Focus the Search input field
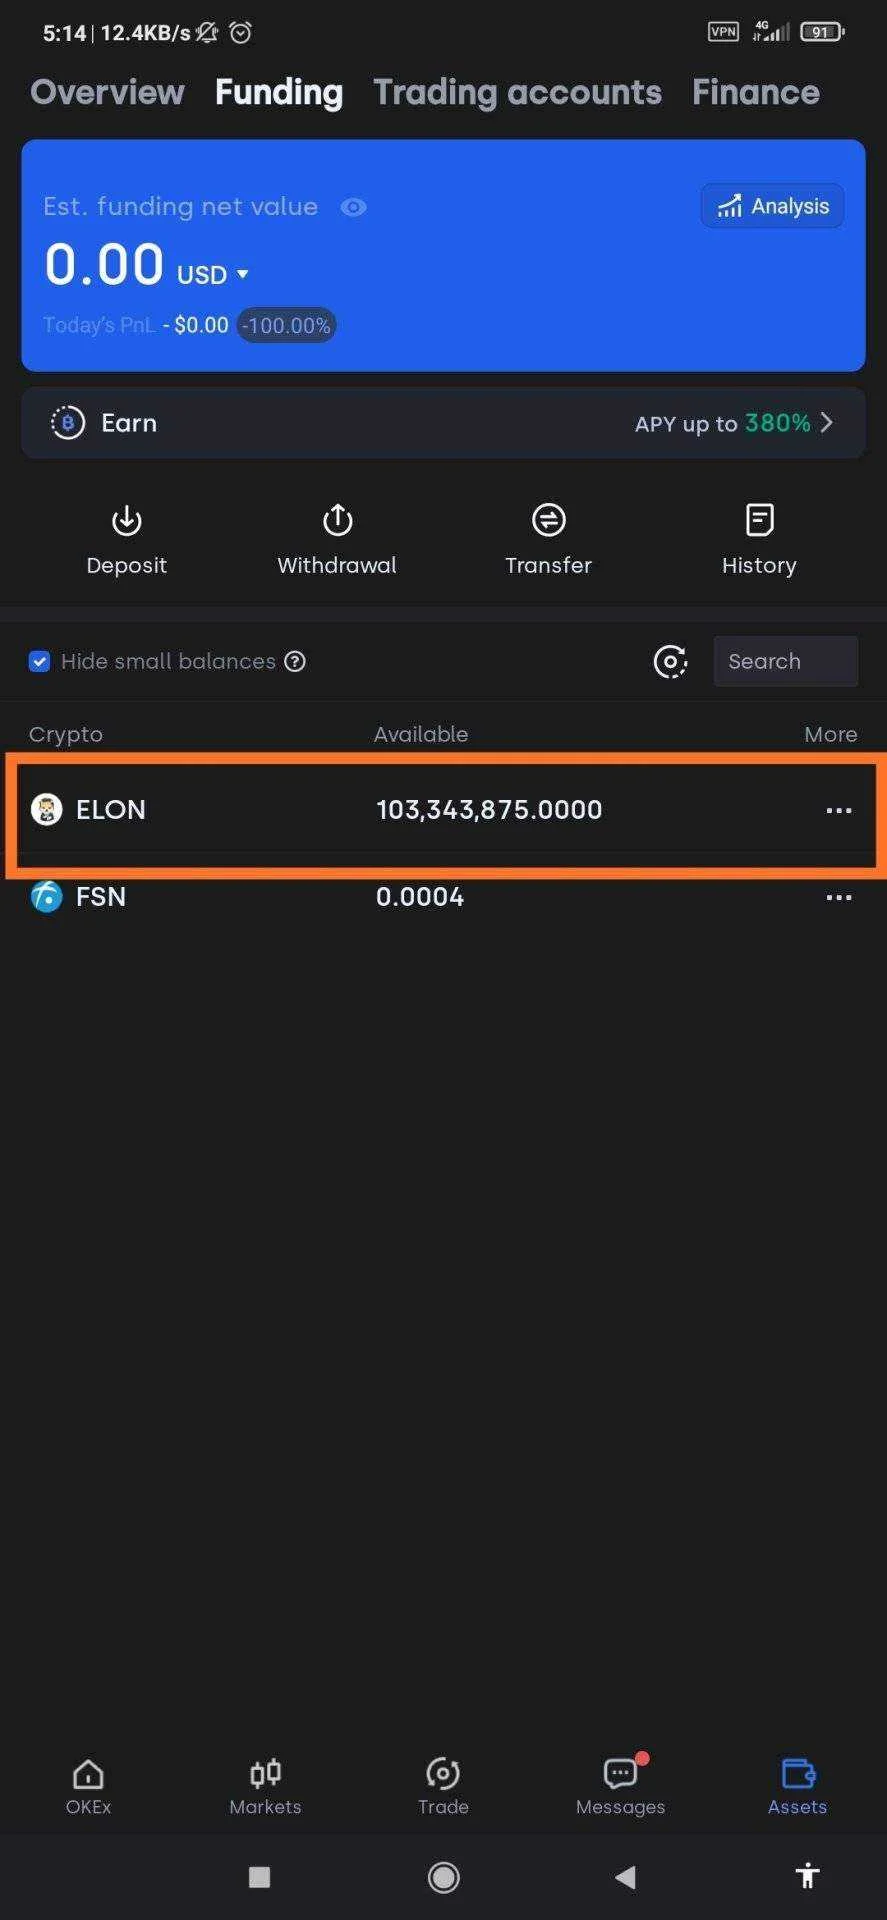The width and height of the screenshot is (887, 1920). (785, 661)
